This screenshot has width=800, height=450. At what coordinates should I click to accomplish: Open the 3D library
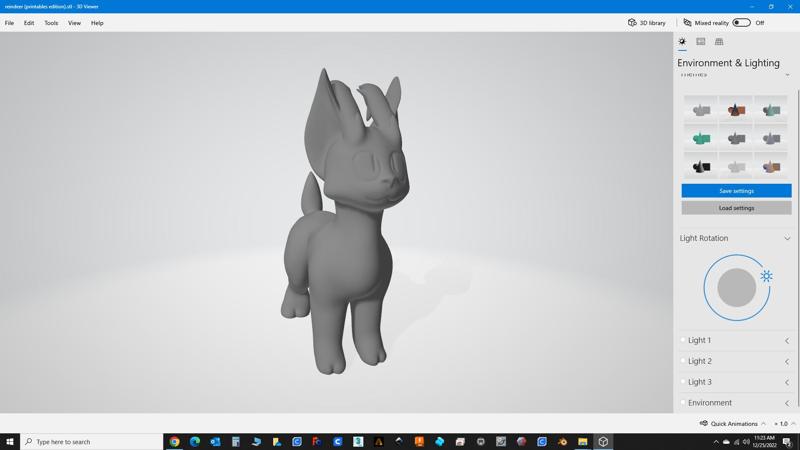tap(646, 23)
